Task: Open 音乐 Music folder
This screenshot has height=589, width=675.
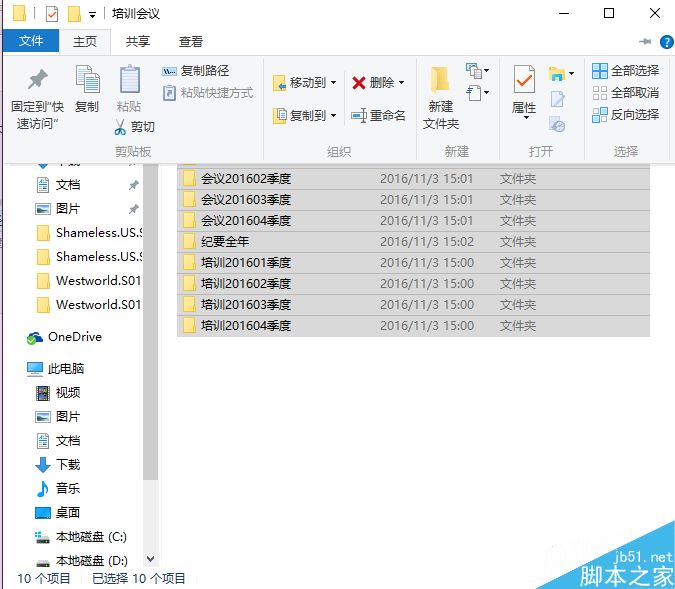Action: (58, 489)
